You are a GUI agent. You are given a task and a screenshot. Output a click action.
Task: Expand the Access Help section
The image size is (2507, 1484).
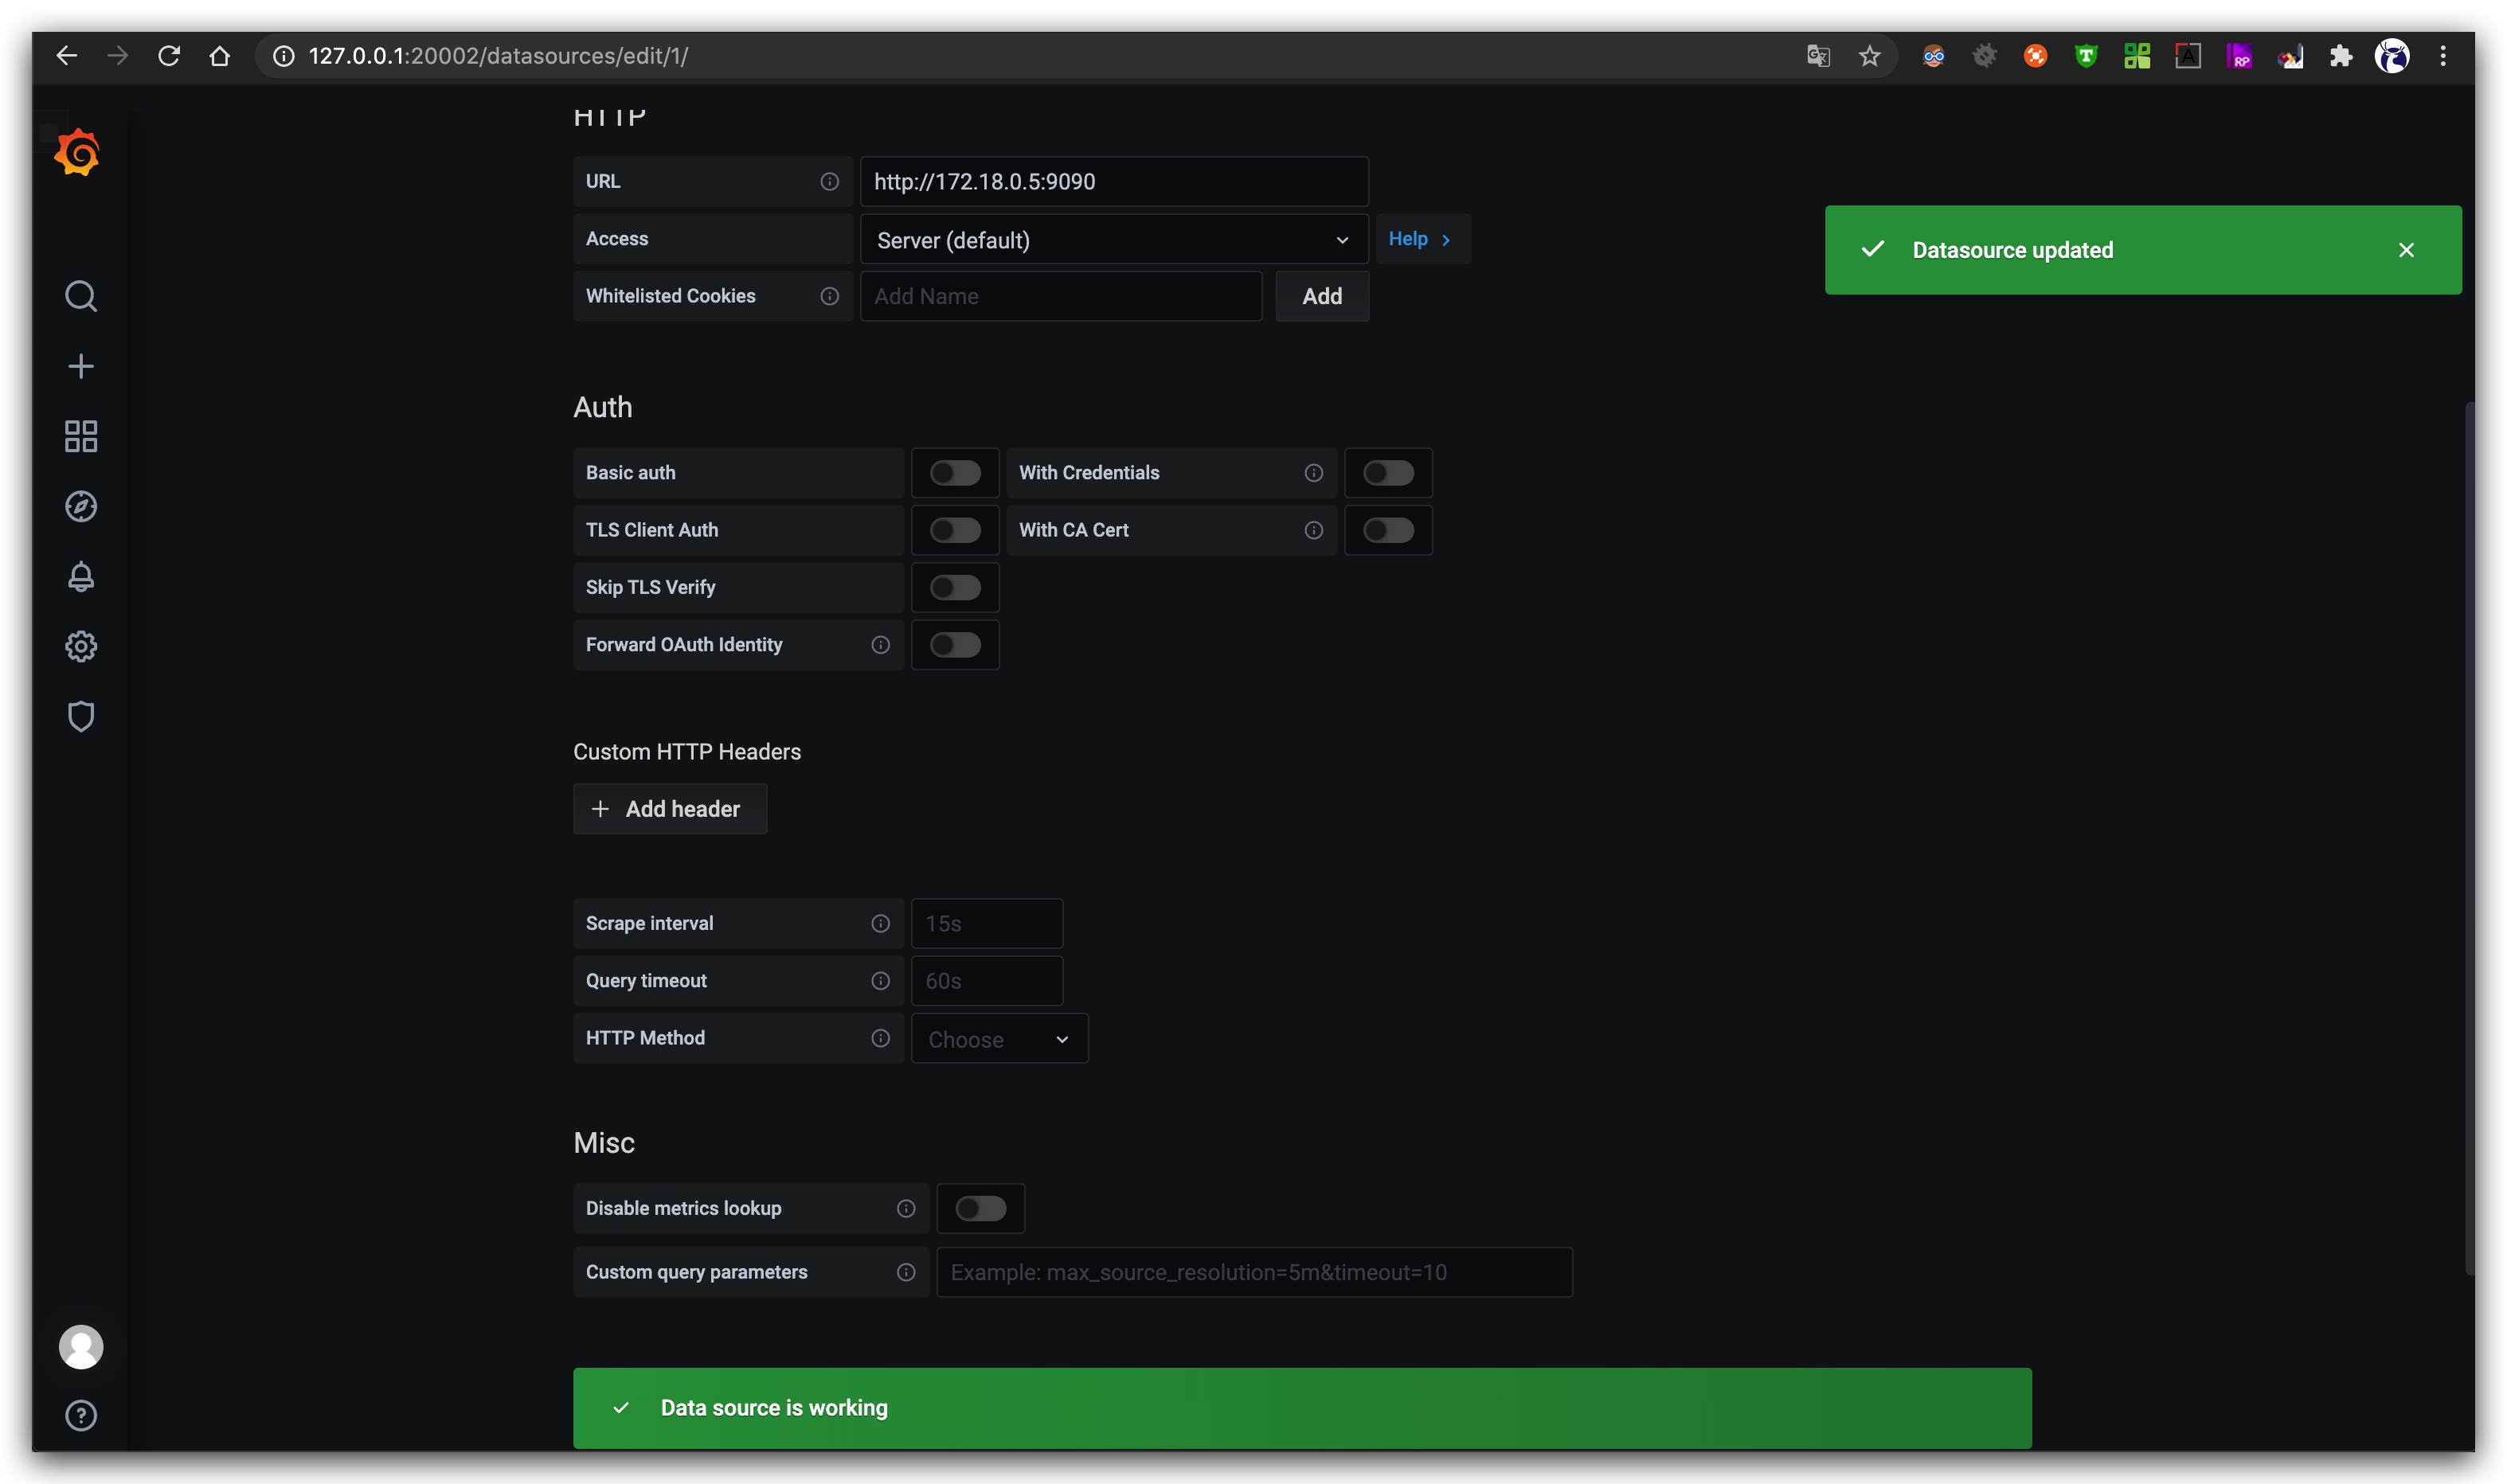click(x=1420, y=239)
